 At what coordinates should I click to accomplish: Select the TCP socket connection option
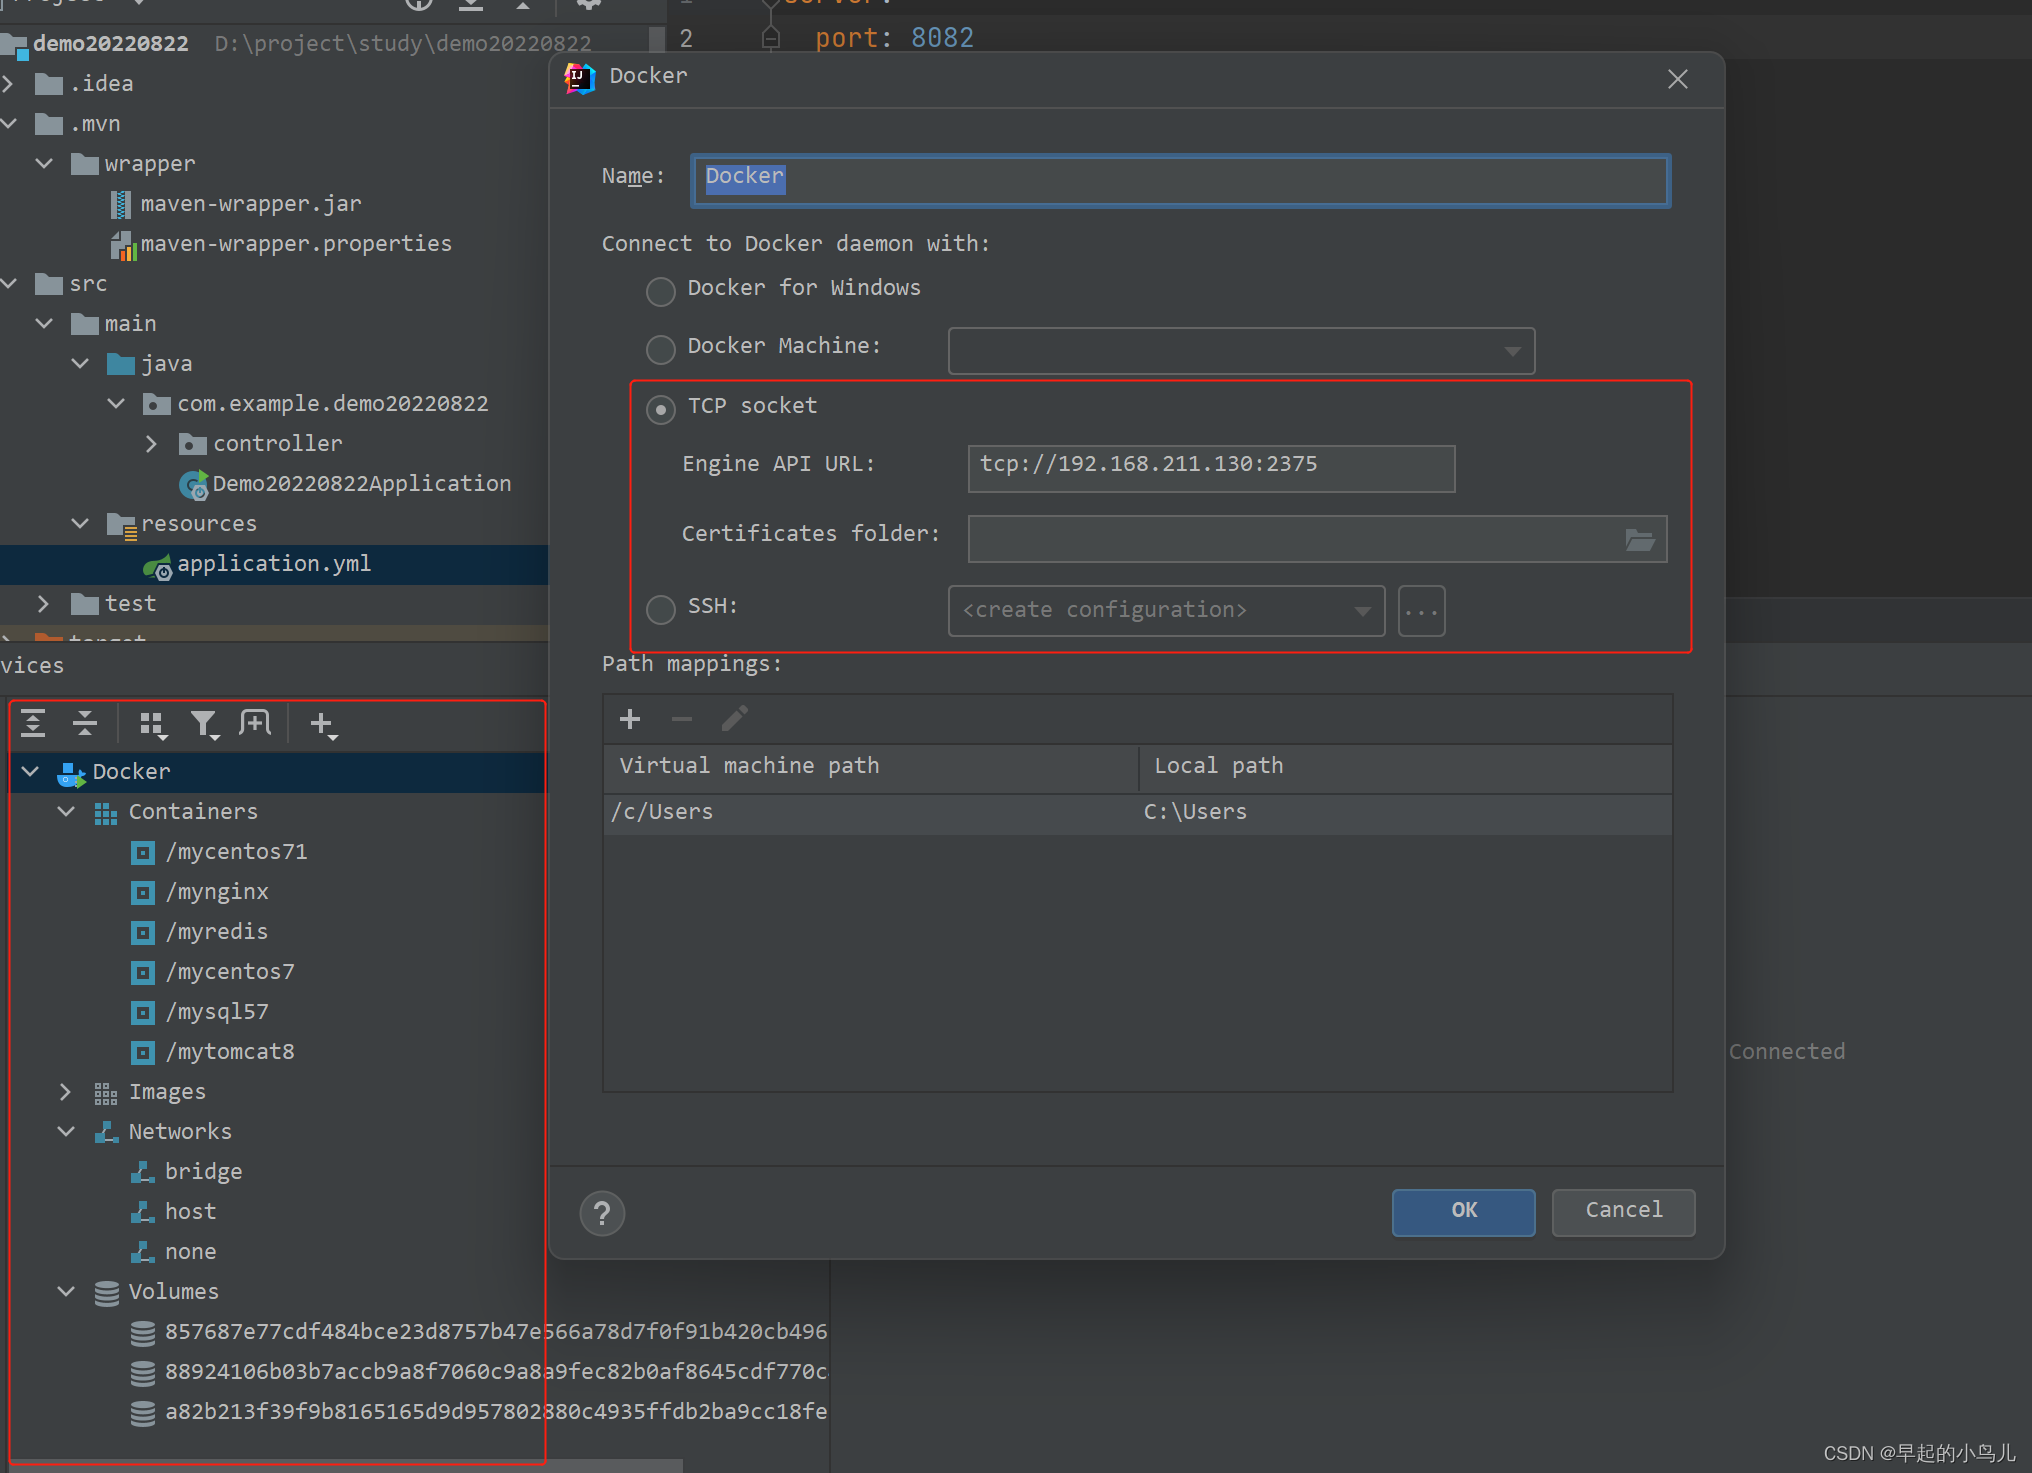660,409
